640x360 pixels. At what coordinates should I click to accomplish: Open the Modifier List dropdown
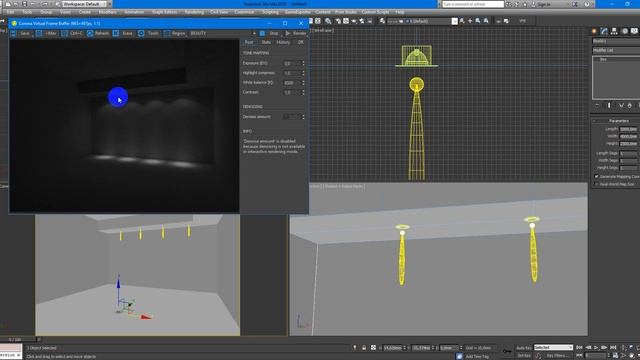[616, 50]
